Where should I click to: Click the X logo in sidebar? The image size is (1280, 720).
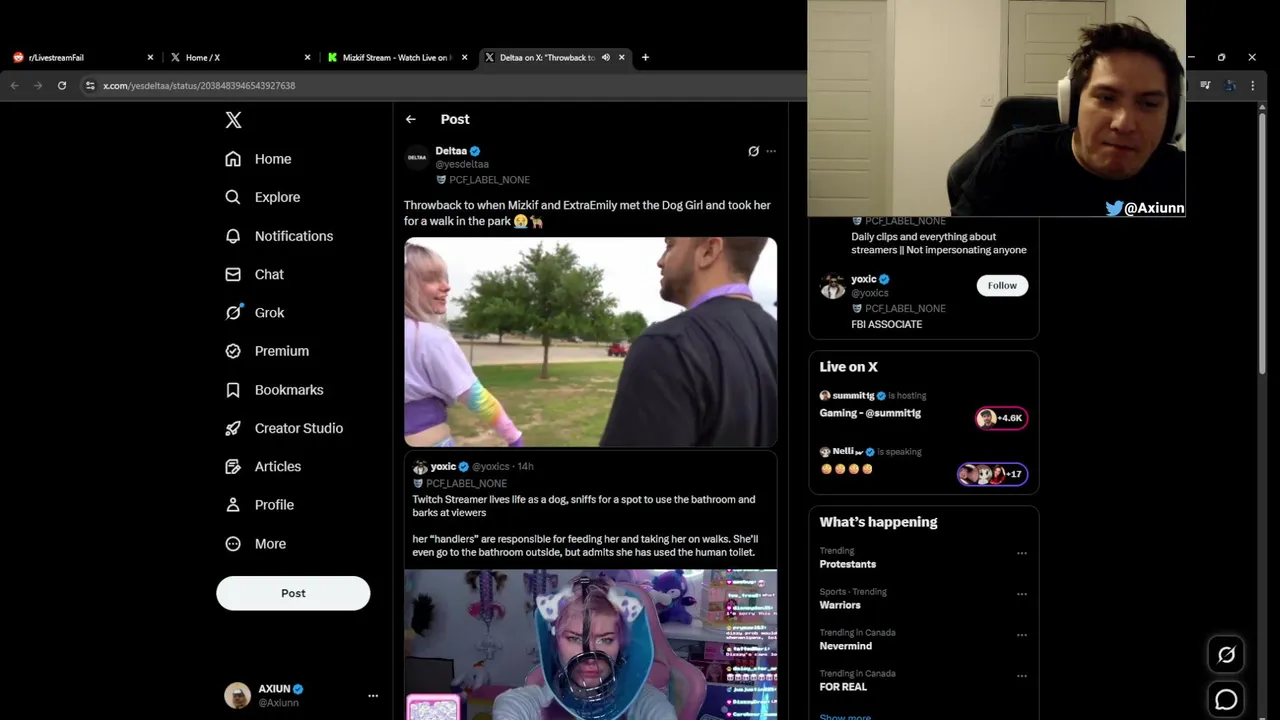(233, 120)
